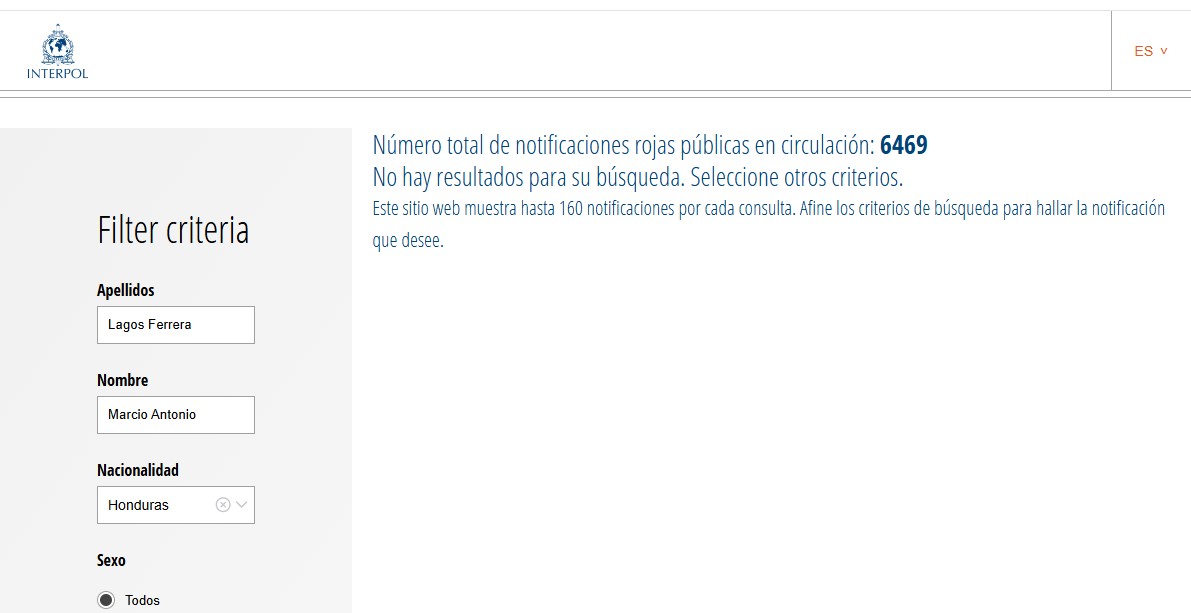Screen dimensions: 1191x613
Task: Click the Nacionalidad field label
Action: coord(137,470)
